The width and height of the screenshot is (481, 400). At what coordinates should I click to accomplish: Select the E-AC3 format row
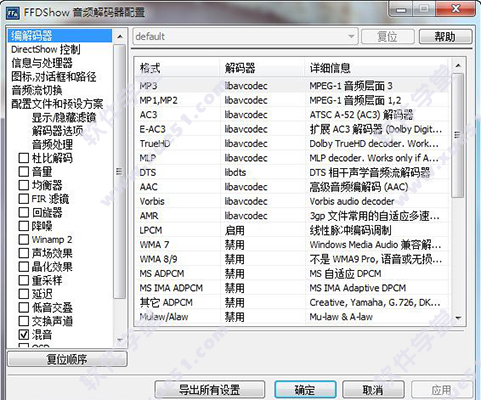click(x=292, y=129)
